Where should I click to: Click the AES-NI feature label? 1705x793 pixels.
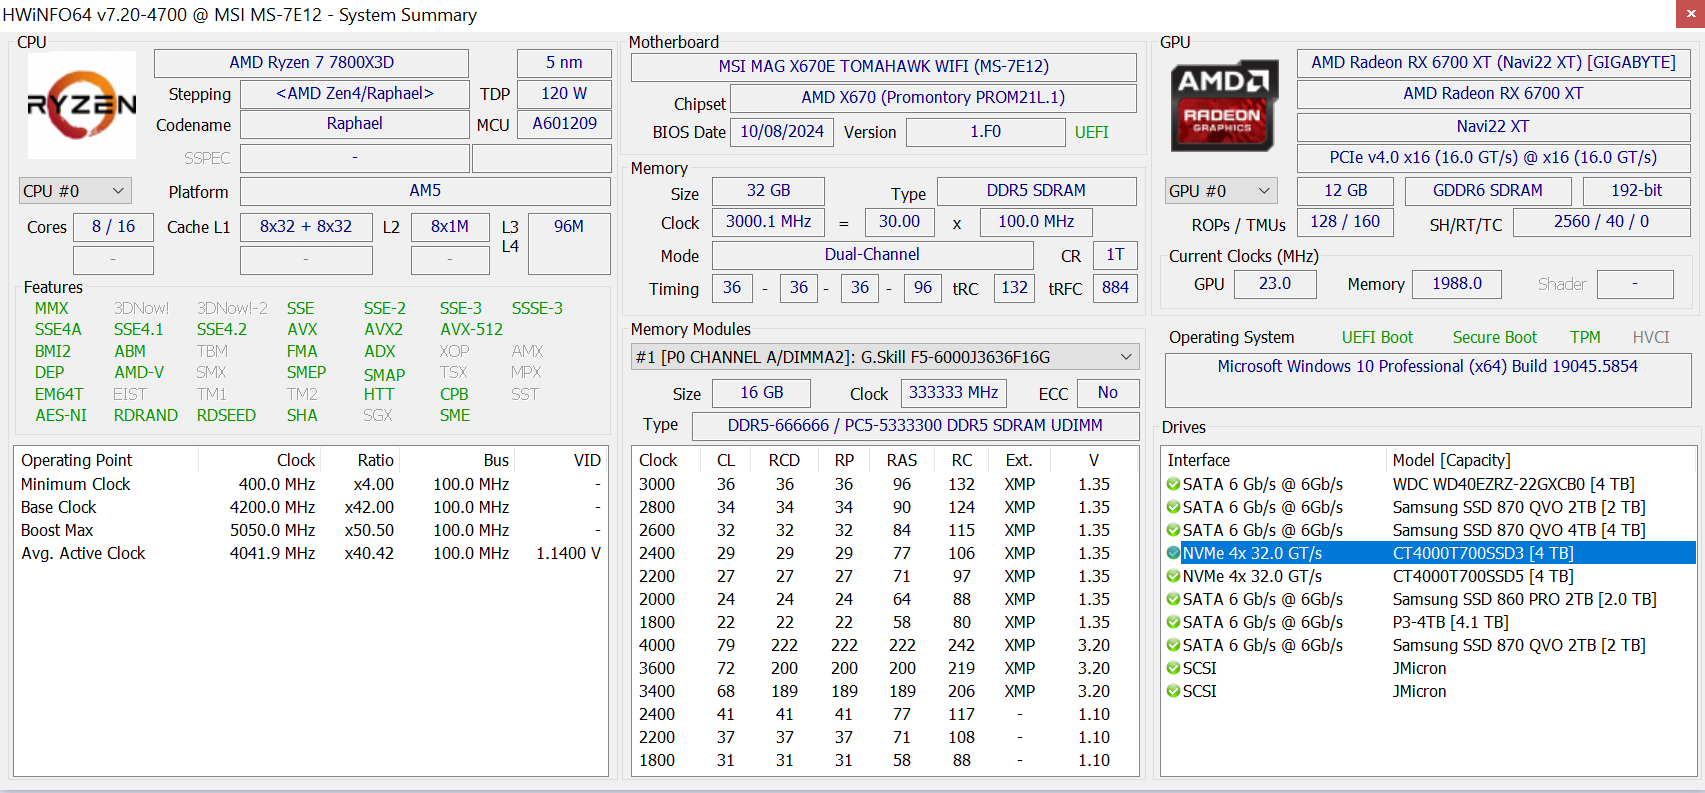tap(61, 415)
